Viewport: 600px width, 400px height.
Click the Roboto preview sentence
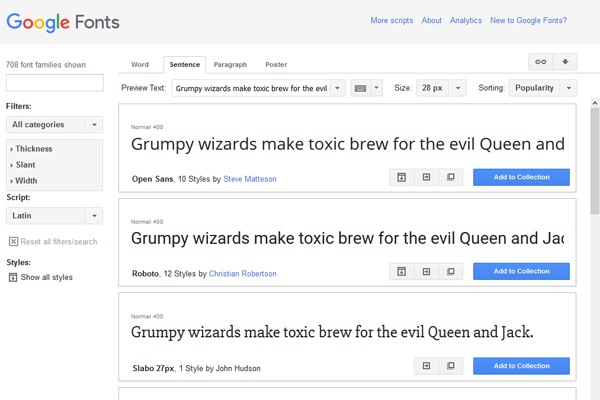click(x=347, y=239)
